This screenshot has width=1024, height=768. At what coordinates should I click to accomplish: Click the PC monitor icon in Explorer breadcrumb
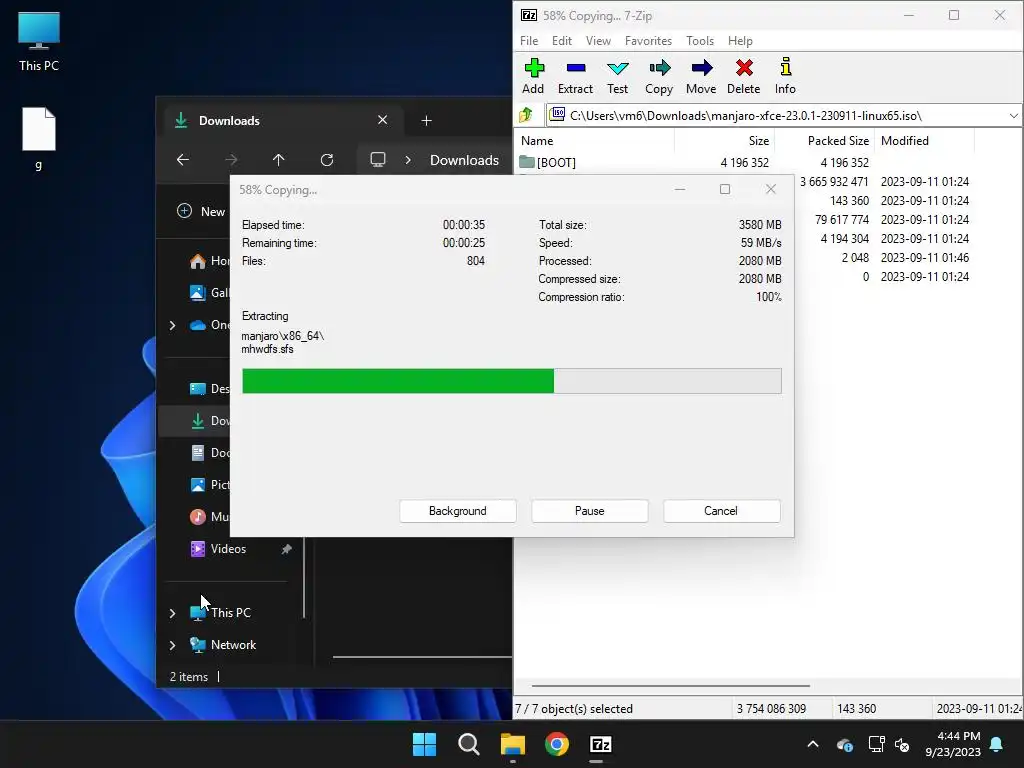(377, 159)
